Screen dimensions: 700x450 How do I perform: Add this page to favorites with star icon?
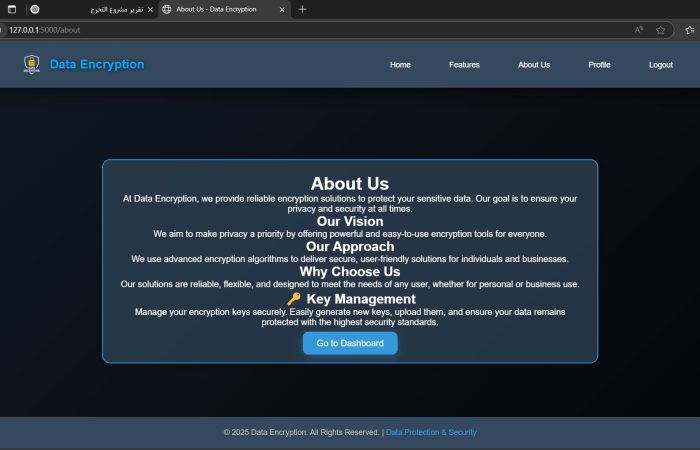660,30
